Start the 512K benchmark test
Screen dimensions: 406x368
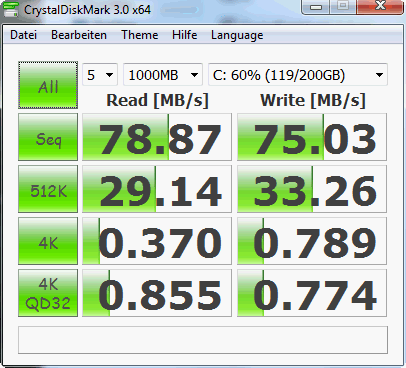(48, 189)
